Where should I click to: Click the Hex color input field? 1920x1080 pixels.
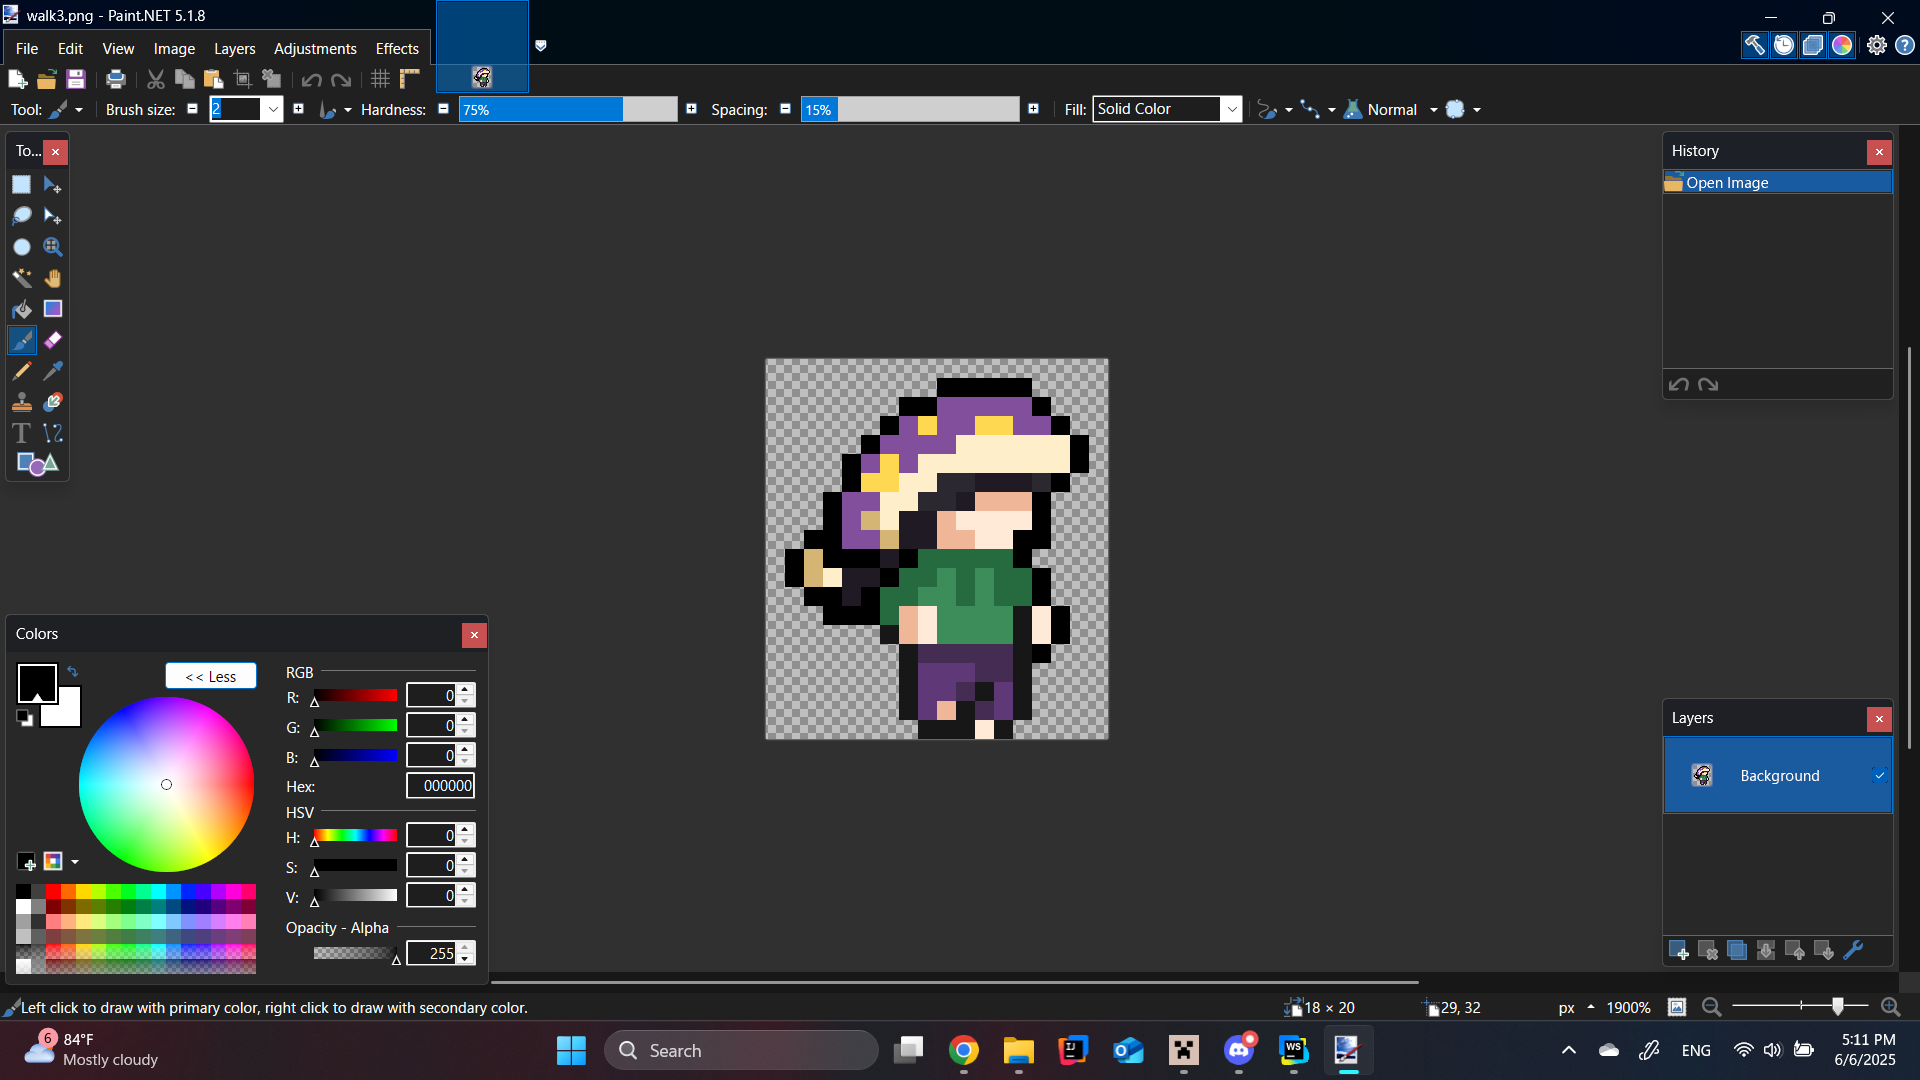(440, 786)
